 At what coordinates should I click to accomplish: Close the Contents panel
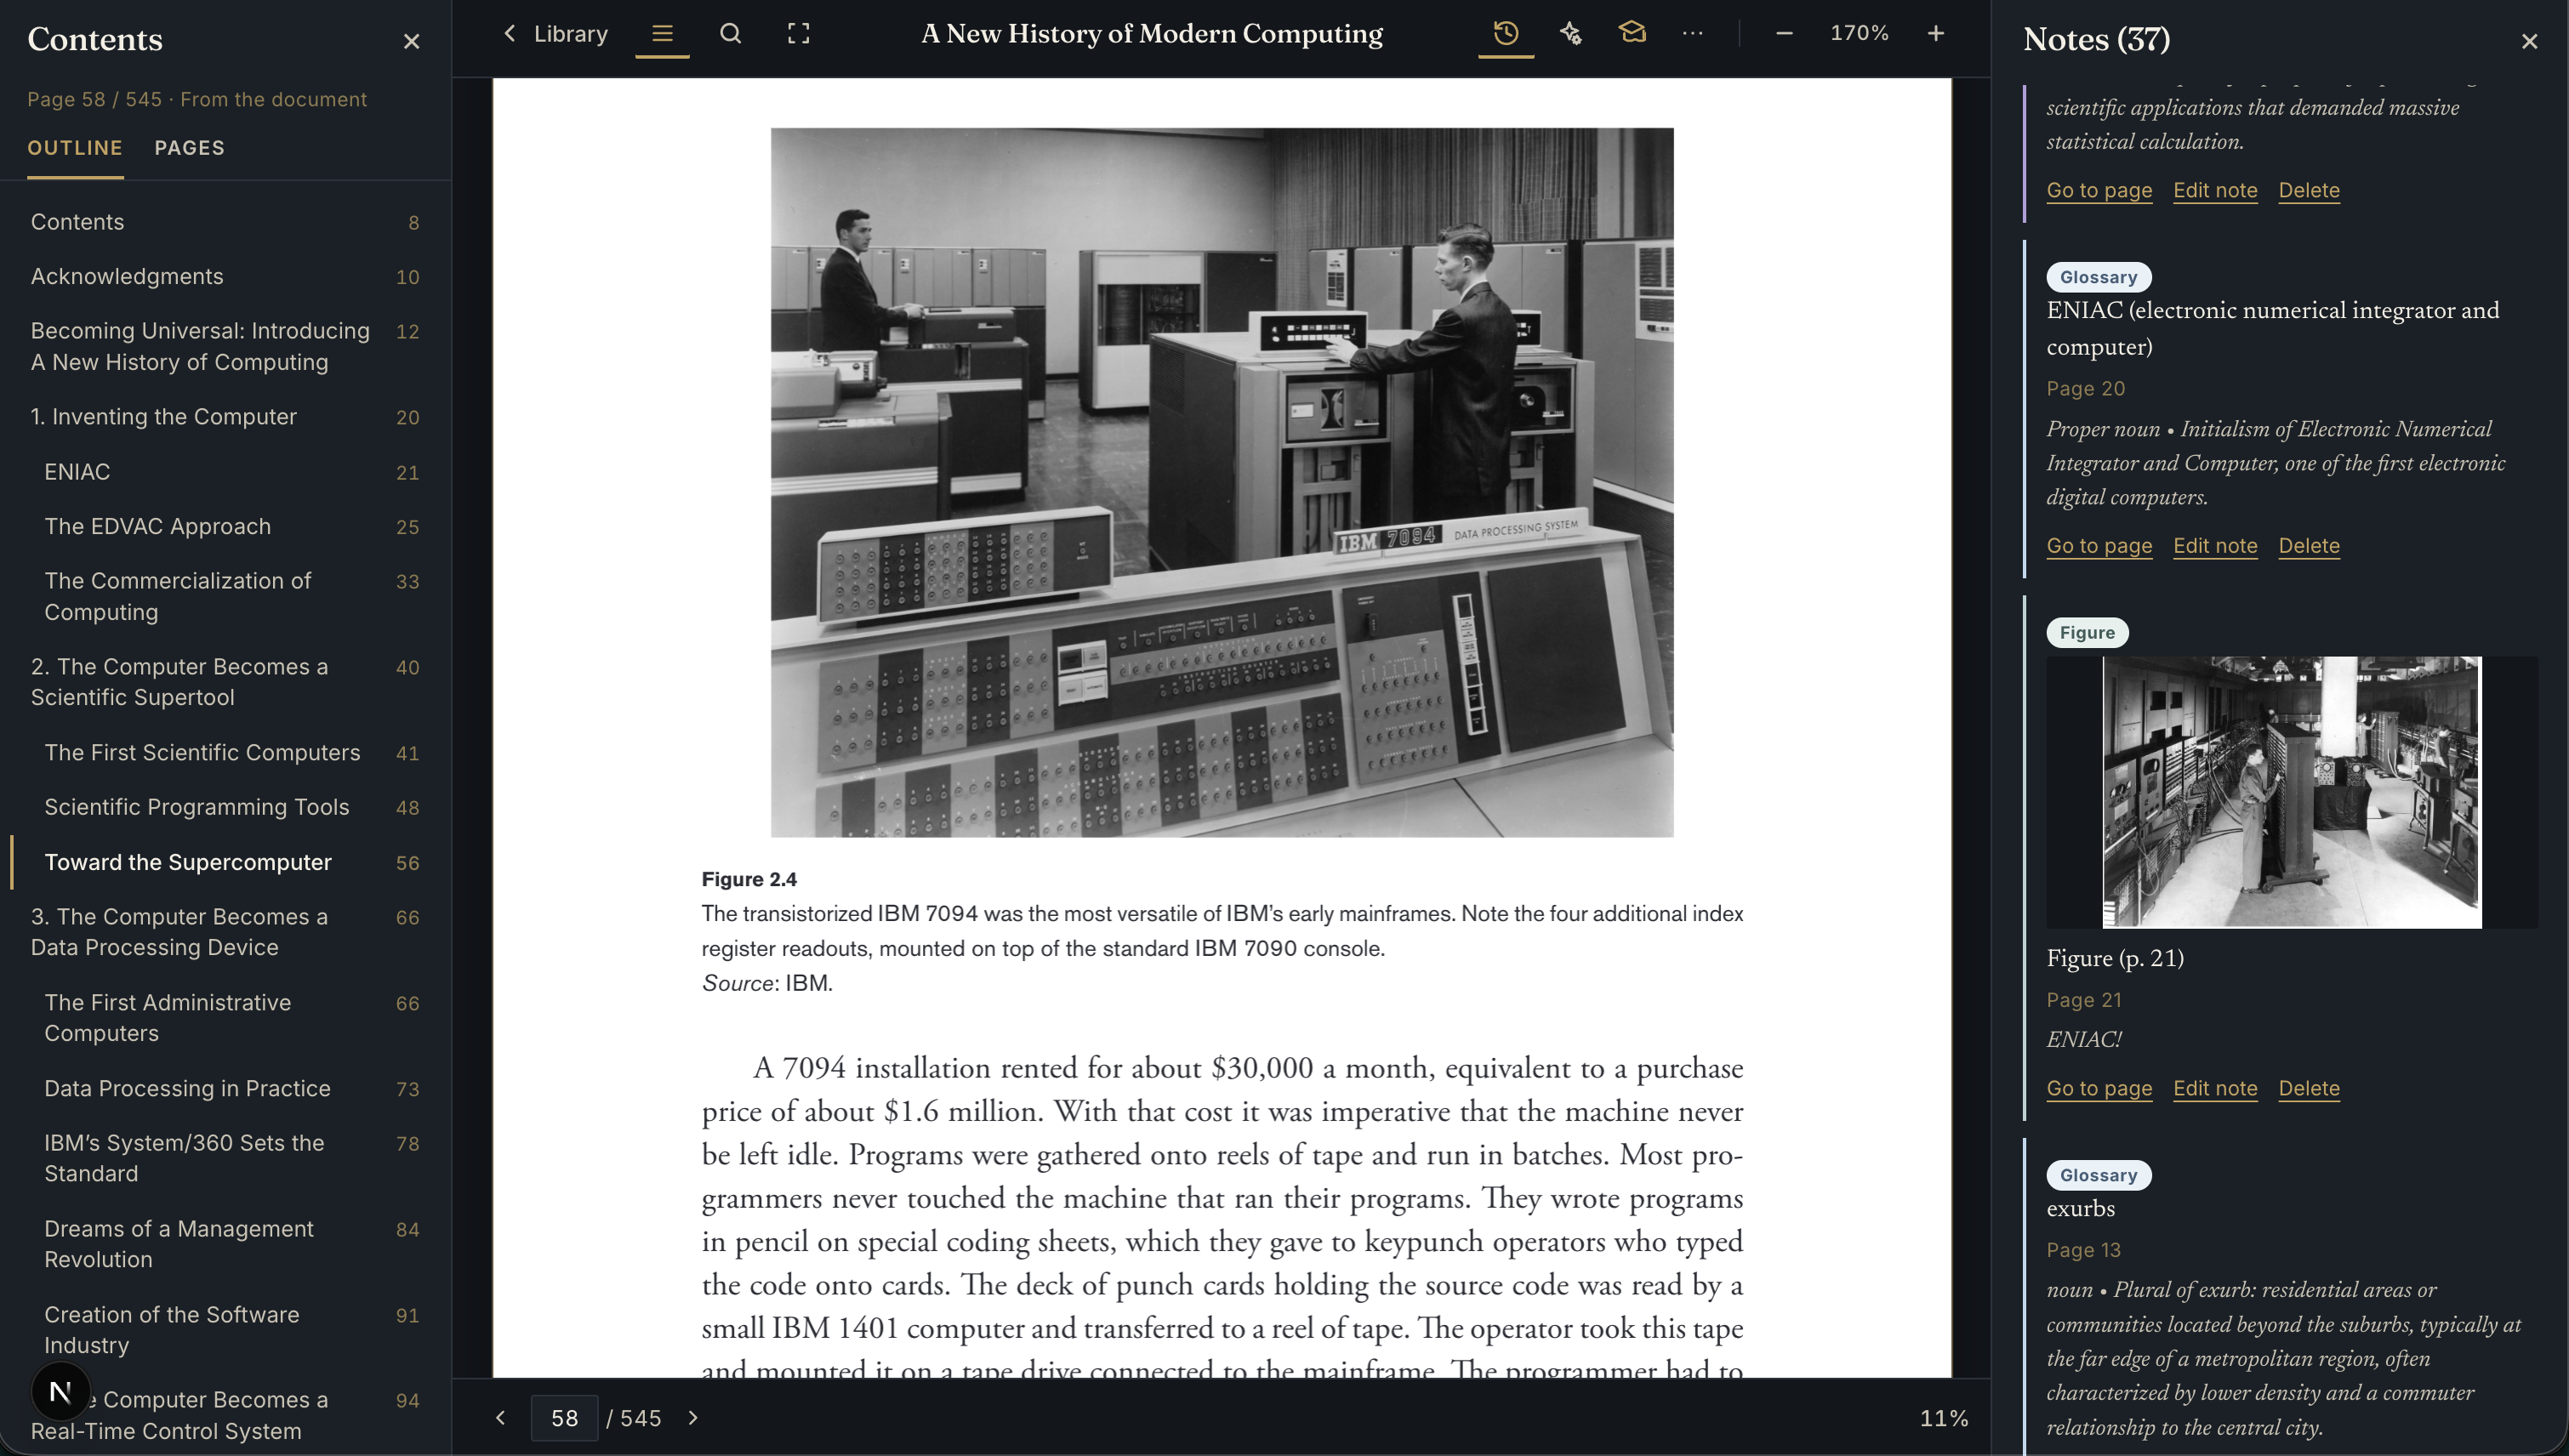click(411, 41)
